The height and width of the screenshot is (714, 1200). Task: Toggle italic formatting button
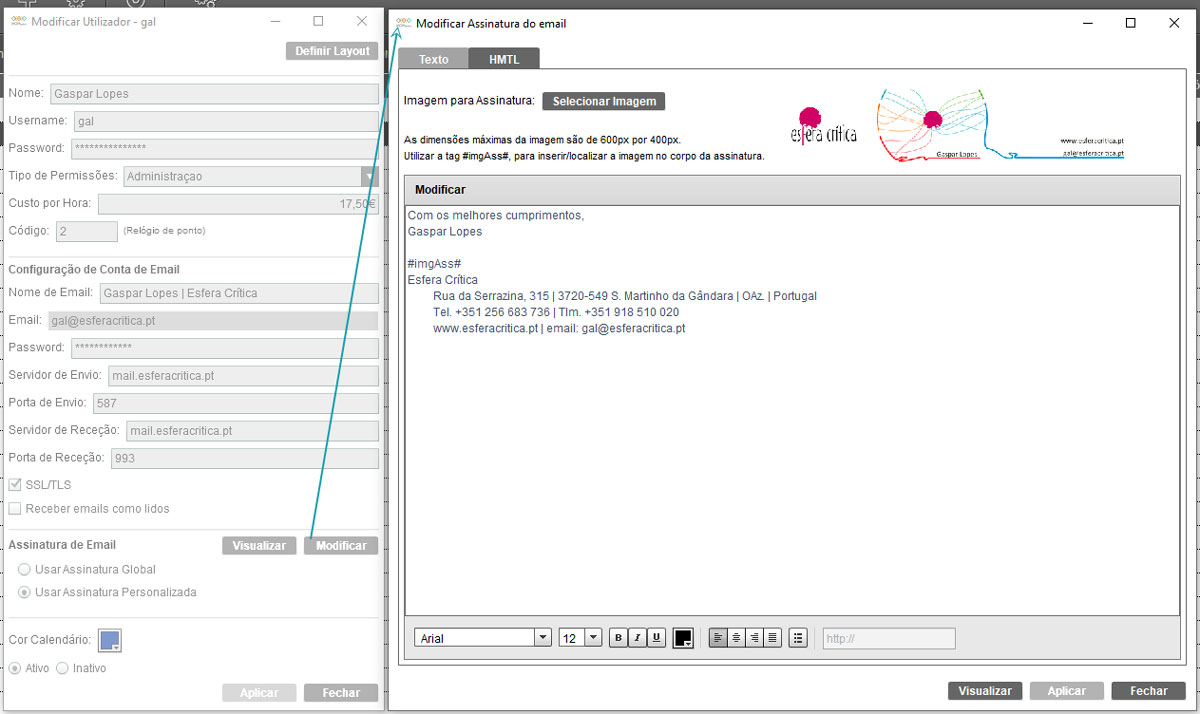click(x=637, y=638)
